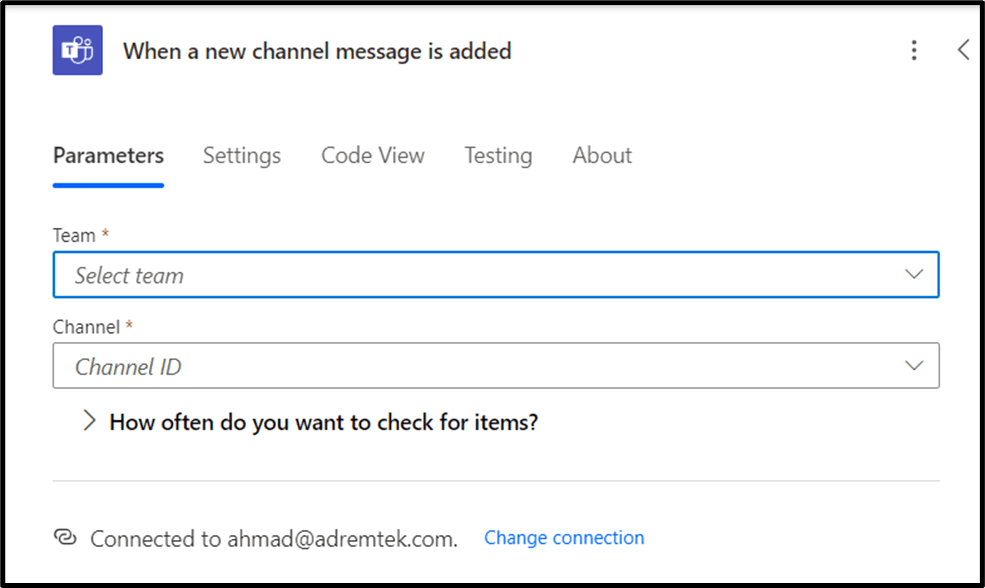The height and width of the screenshot is (588, 985).
Task: Open the Channel dropdown arrow
Action: pyautogui.click(x=914, y=366)
